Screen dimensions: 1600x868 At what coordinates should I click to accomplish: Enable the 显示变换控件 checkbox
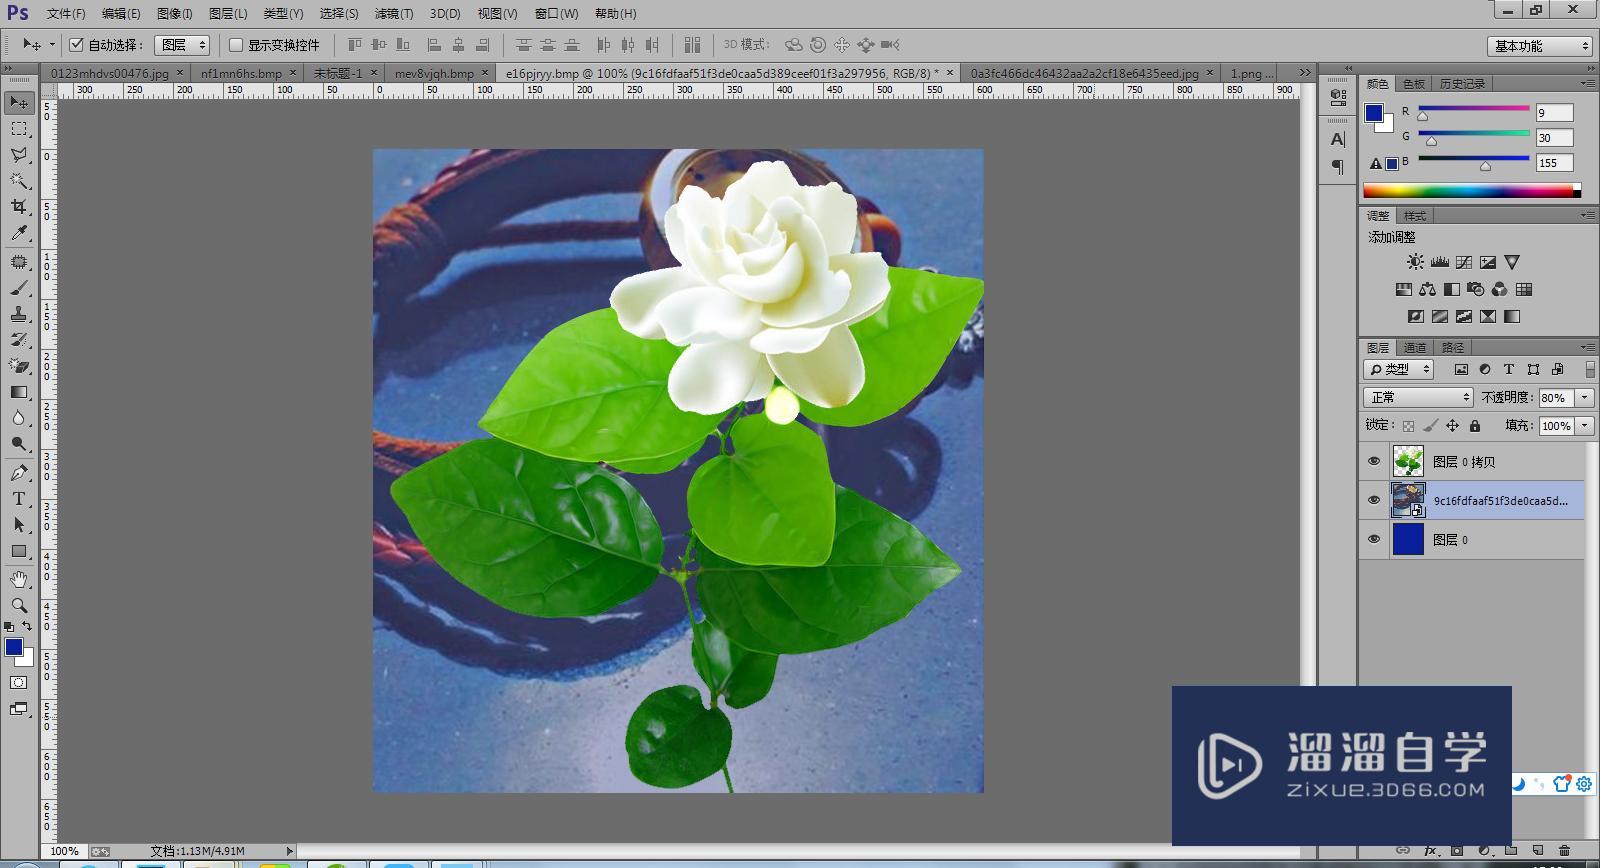coord(236,45)
